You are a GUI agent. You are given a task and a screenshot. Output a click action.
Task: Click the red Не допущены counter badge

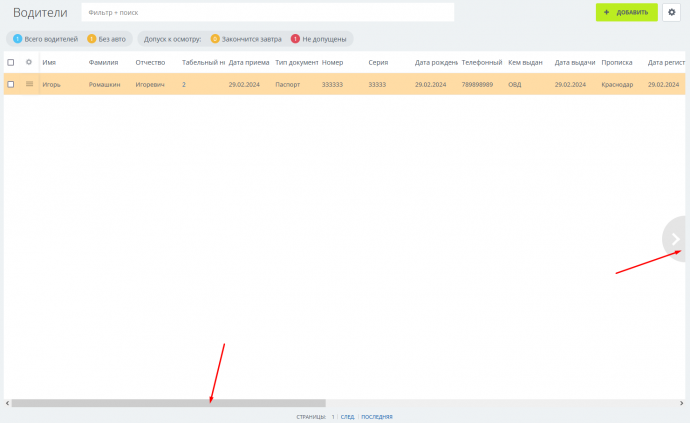(295, 39)
